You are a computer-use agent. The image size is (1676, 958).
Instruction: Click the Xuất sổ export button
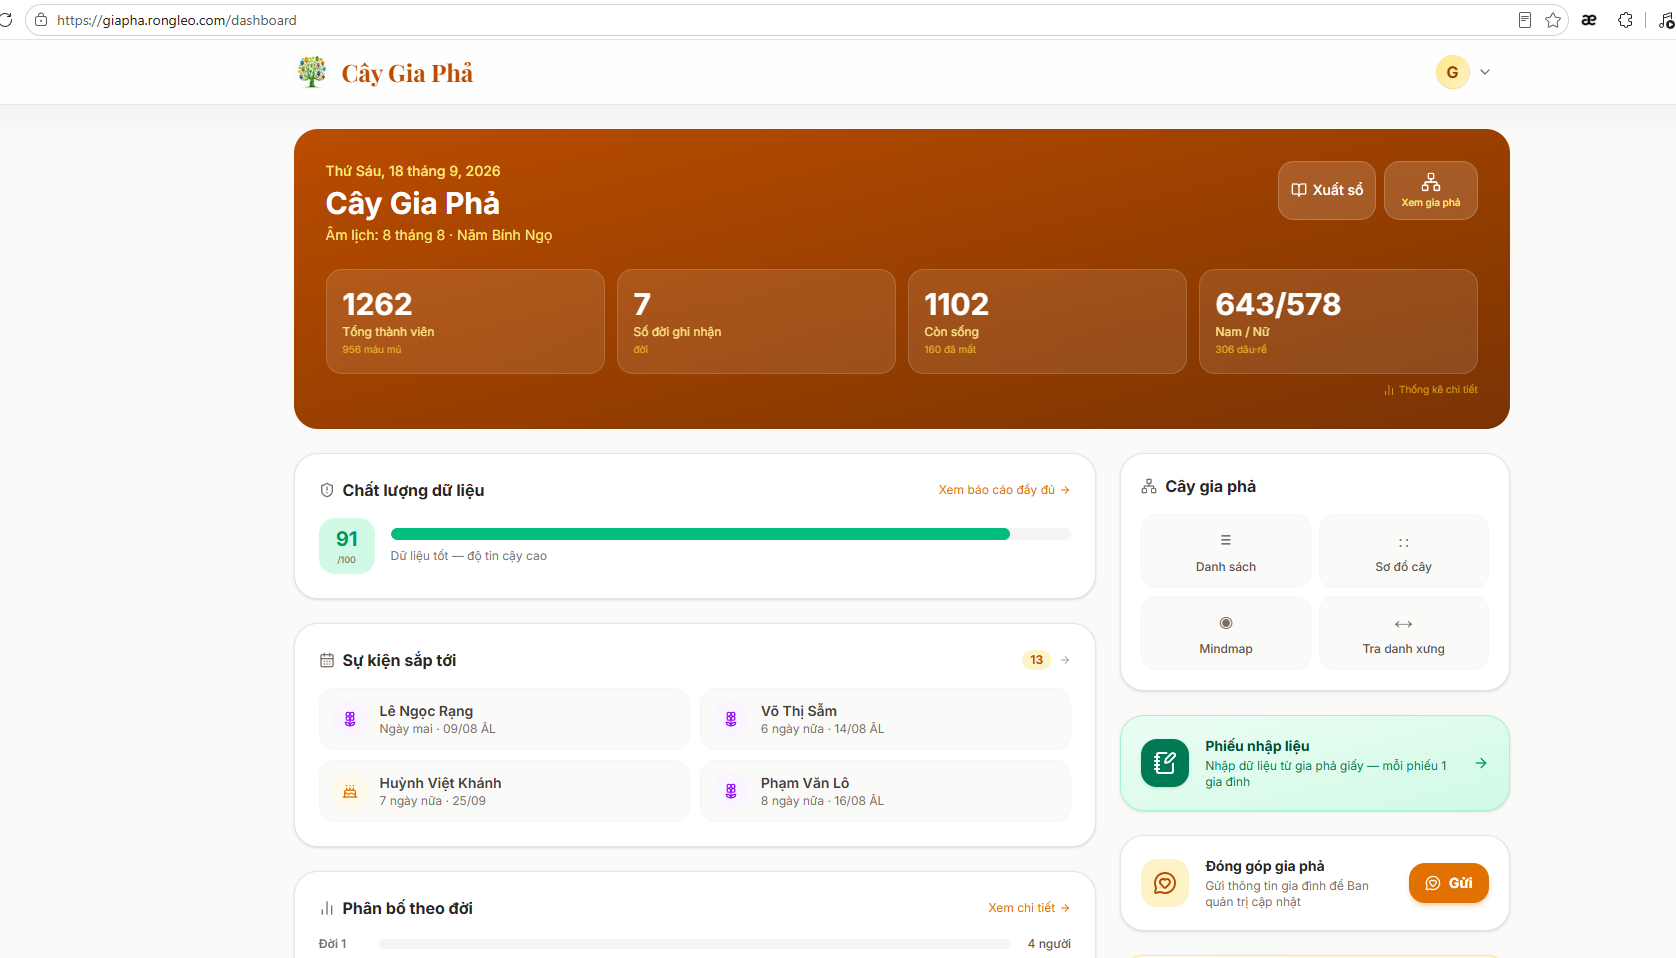(x=1326, y=190)
